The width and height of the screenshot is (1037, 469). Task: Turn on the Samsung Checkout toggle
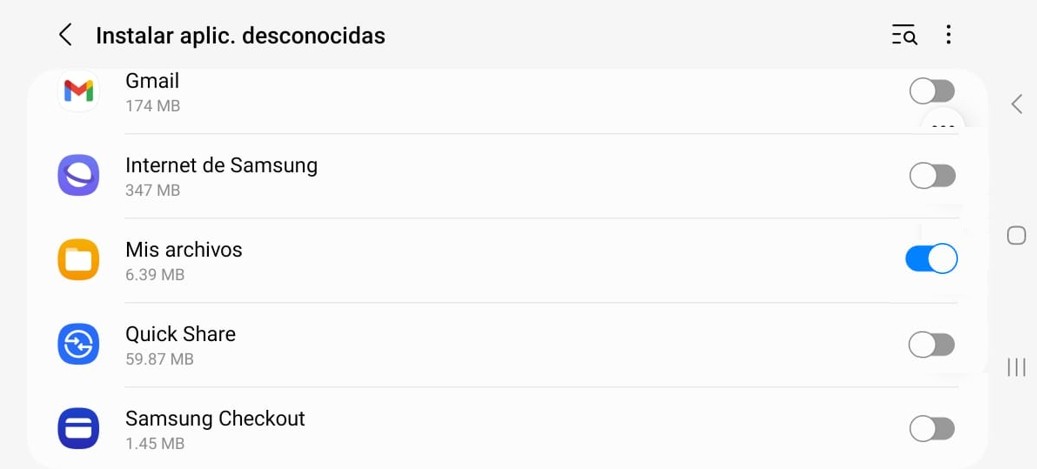point(932,429)
